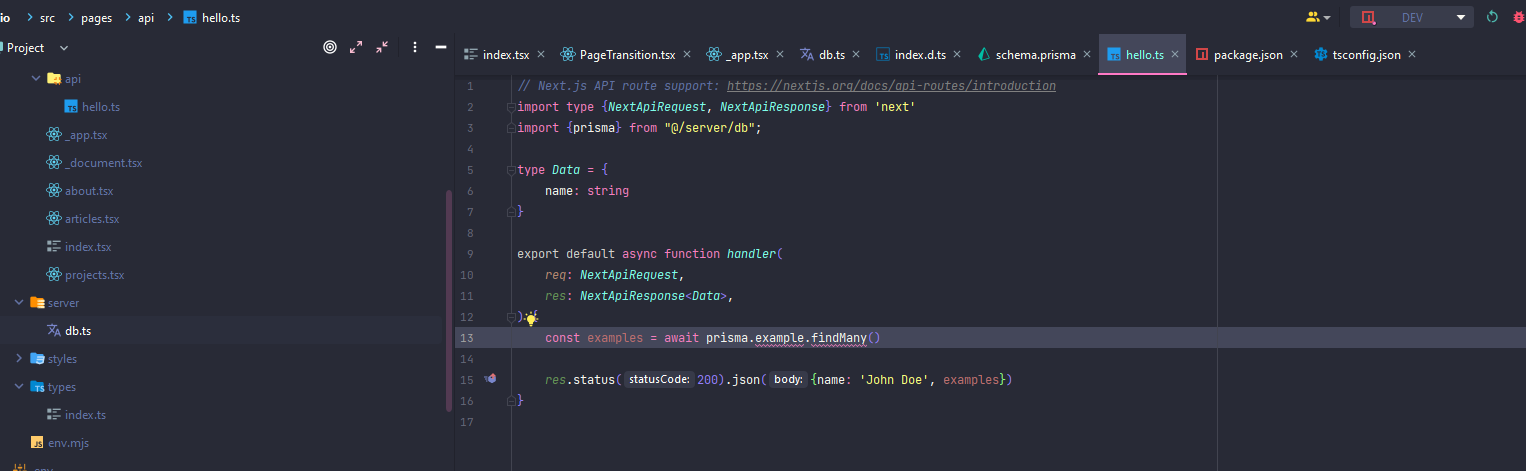This screenshot has height=471, width=1526.
Task: Open the Code With Me people icon
Action: 1318,17
